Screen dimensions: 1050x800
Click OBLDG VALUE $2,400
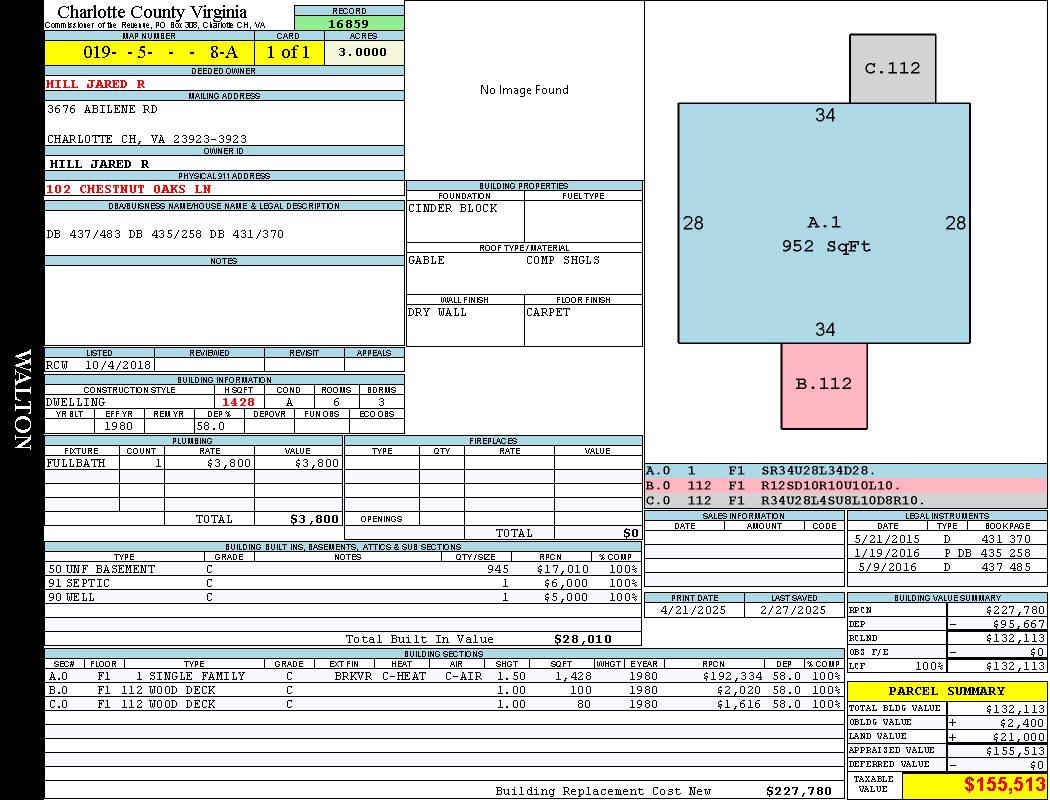1022,723
